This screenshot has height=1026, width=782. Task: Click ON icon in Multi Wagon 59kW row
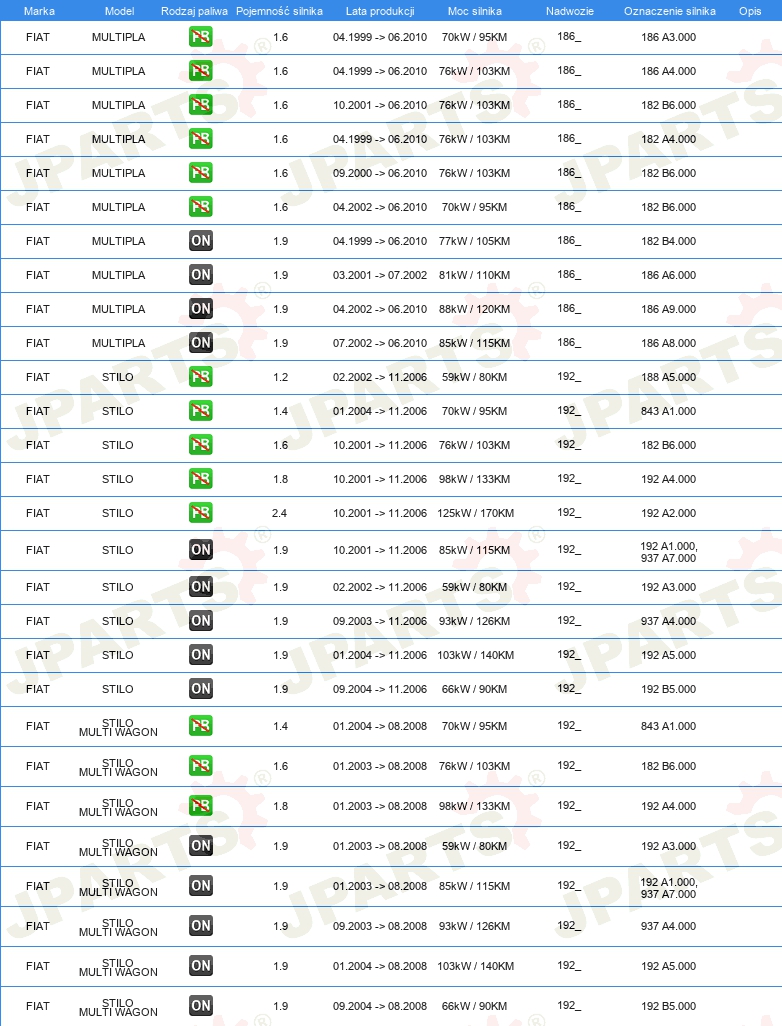[x=200, y=846]
